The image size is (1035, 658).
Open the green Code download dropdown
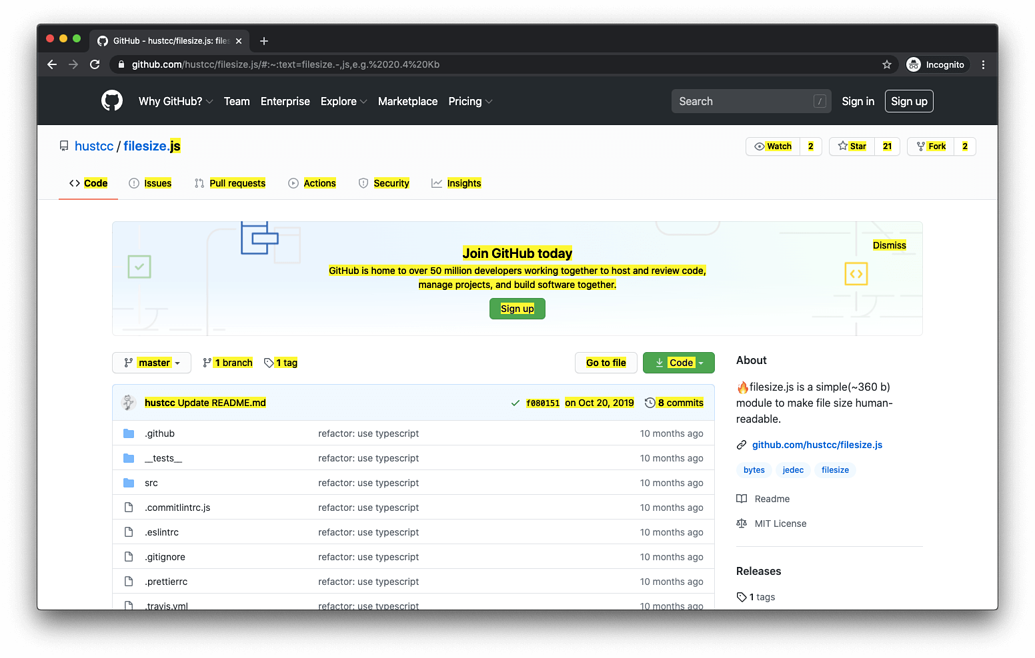click(679, 363)
